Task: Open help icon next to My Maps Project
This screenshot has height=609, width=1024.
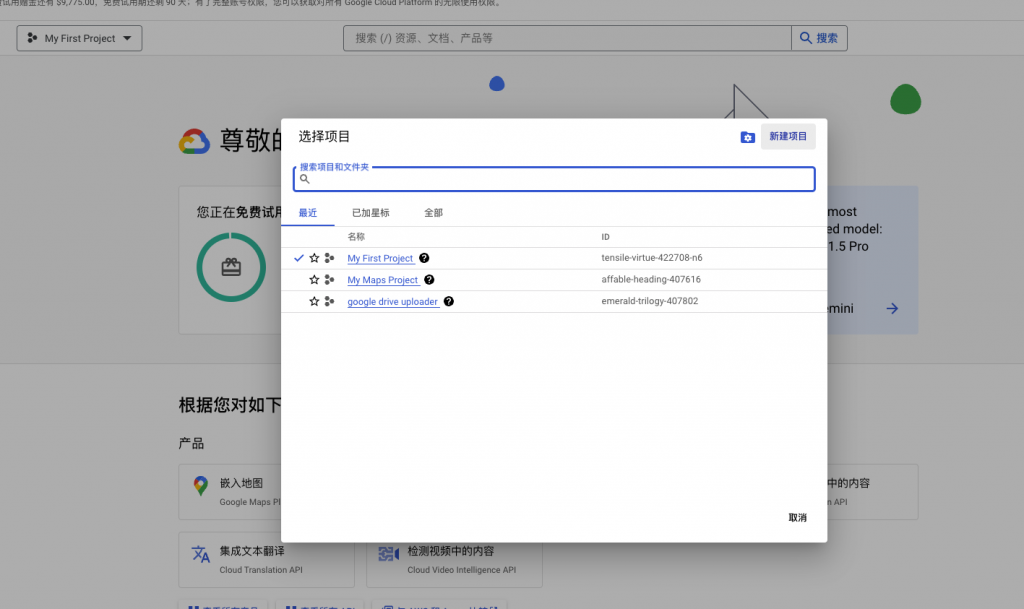Action: (429, 279)
